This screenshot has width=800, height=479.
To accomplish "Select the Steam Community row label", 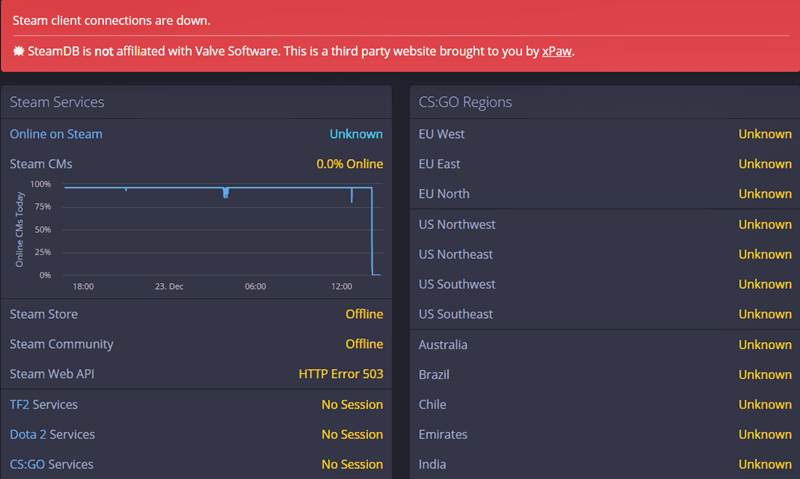I will pyautogui.click(x=61, y=344).
